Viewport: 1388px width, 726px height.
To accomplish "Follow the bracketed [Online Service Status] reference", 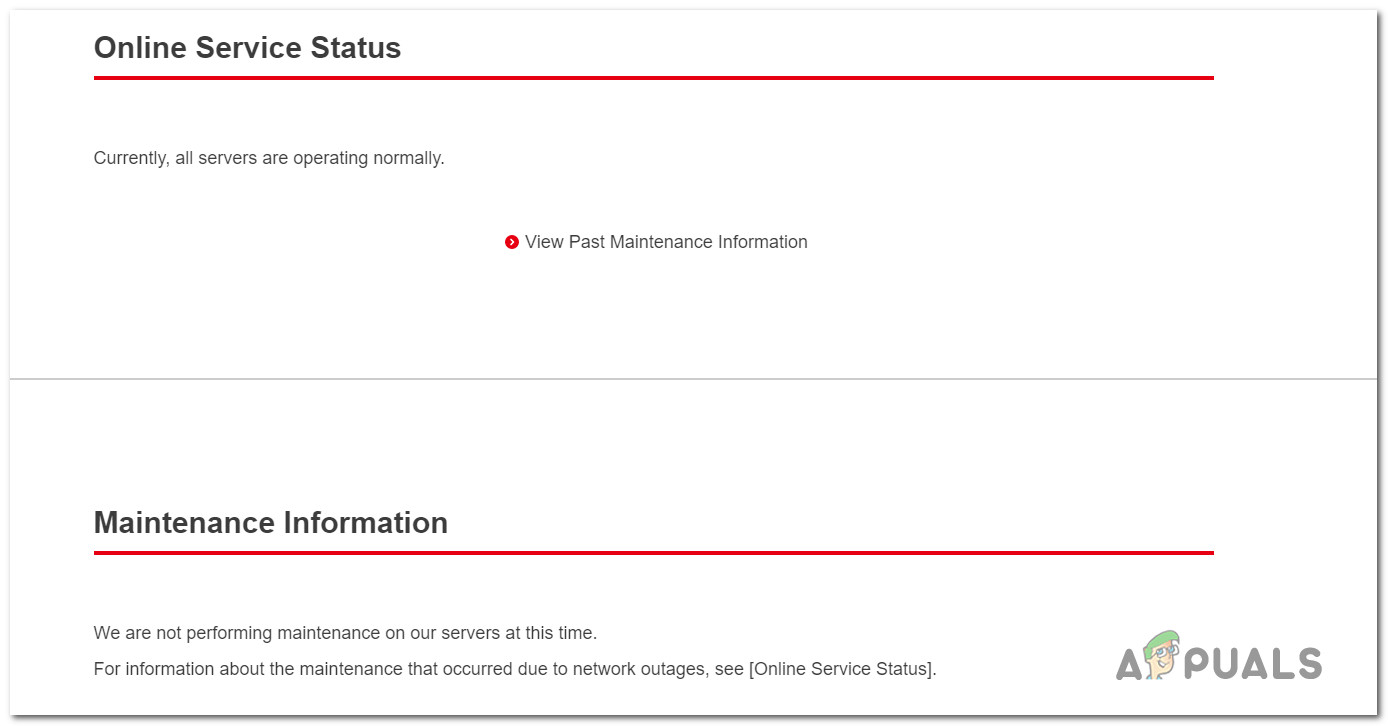I will (841, 669).
